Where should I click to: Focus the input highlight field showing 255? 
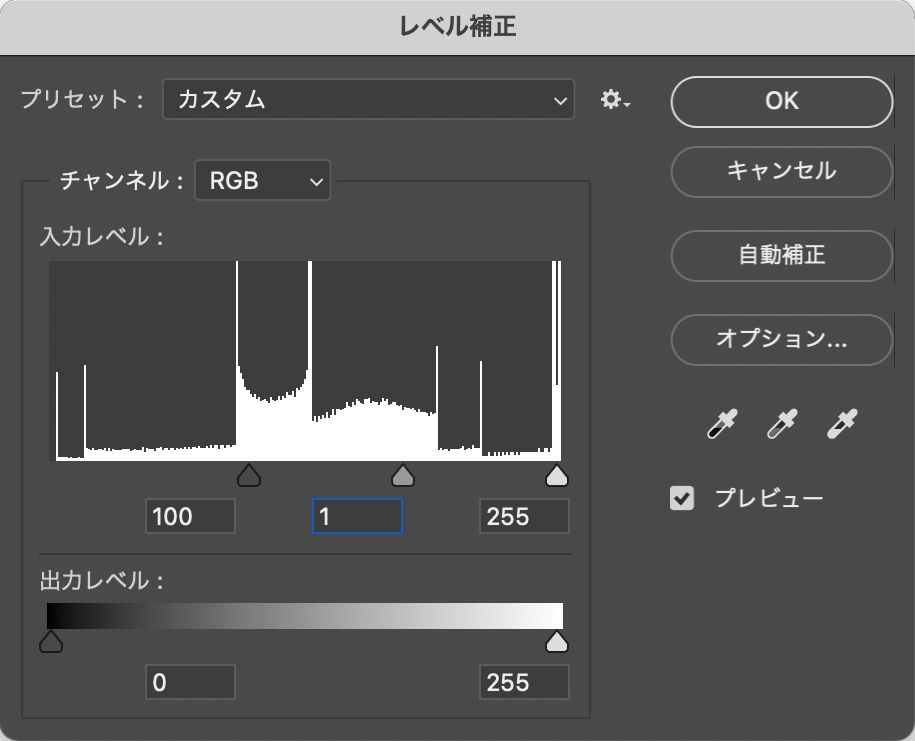(524, 517)
